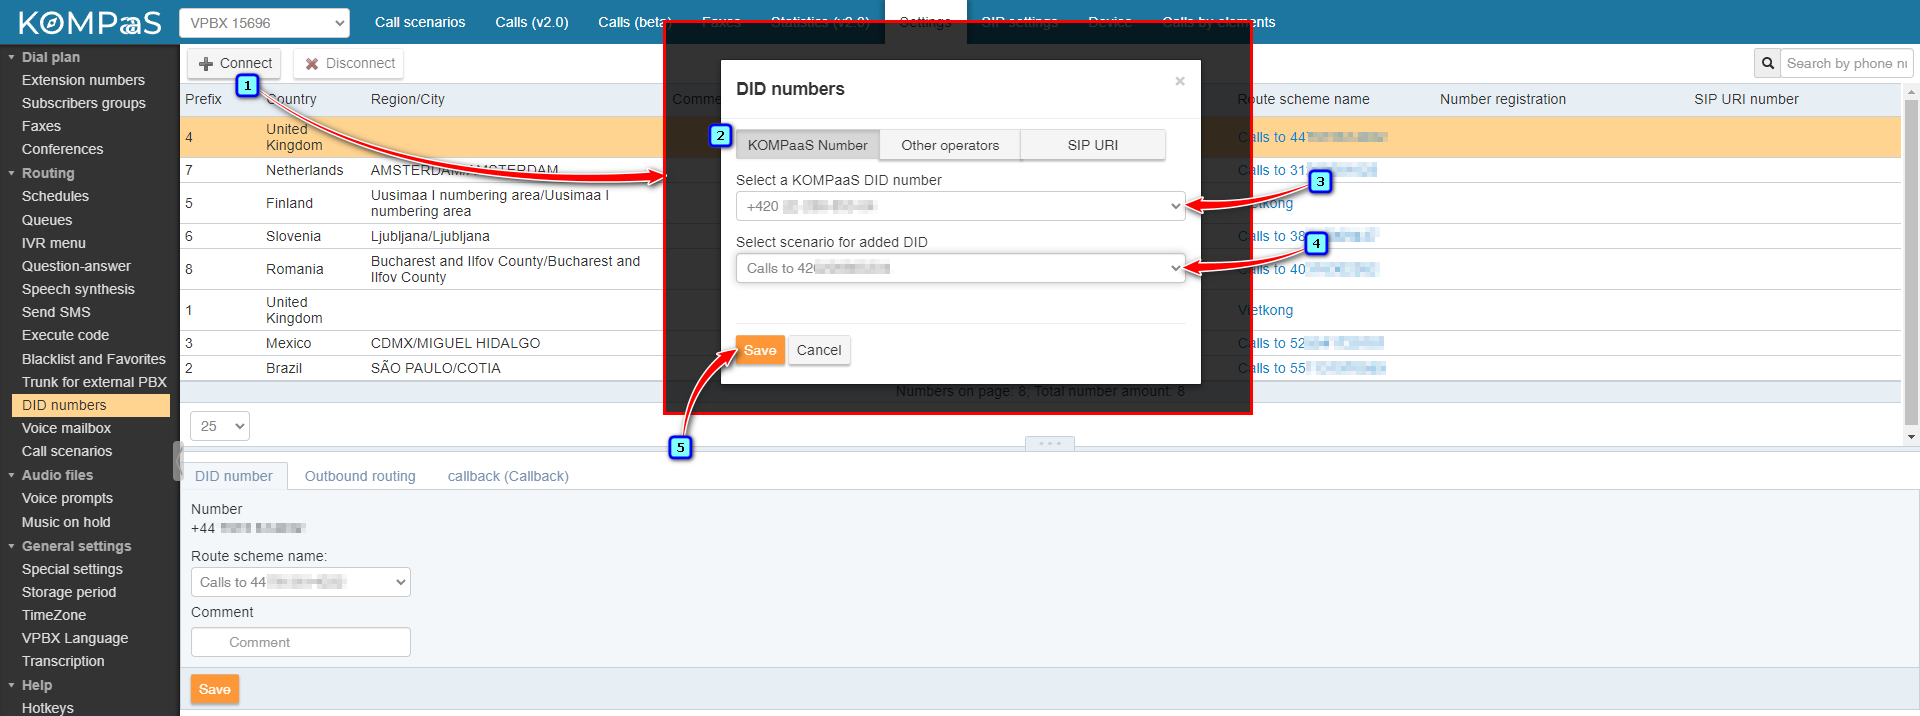Click the Connect button

tap(234, 63)
